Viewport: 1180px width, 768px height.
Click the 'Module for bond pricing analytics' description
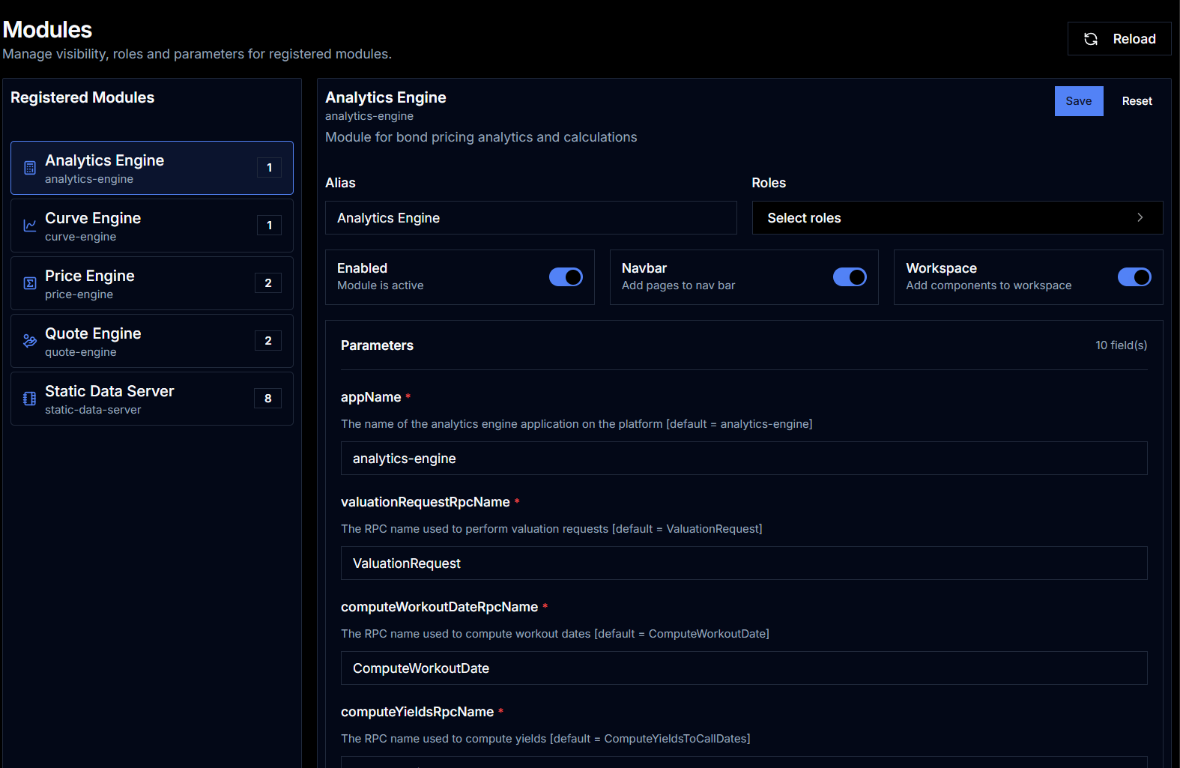tap(481, 138)
